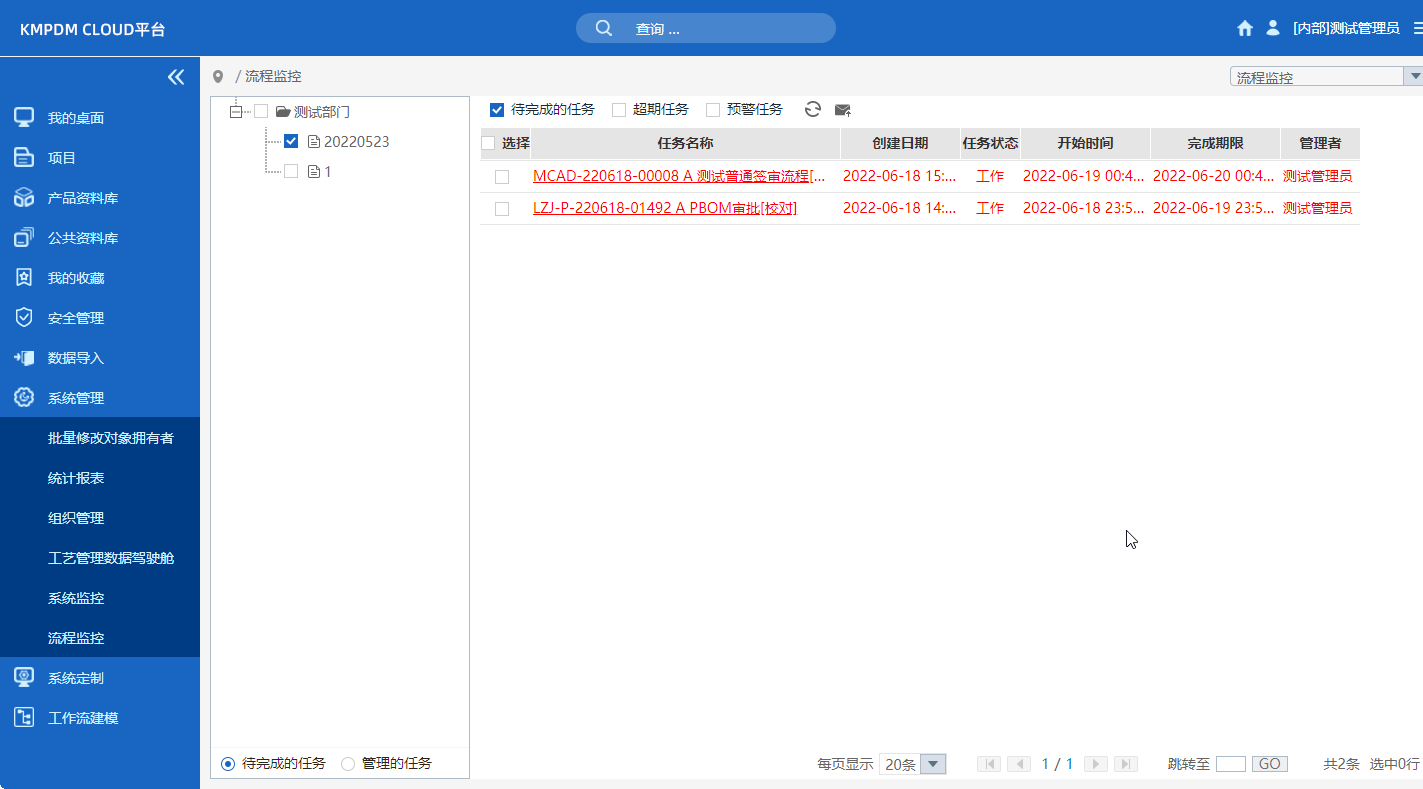Click the GO page jump button
Viewport: 1423px width, 789px height.
pyautogui.click(x=1268, y=763)
